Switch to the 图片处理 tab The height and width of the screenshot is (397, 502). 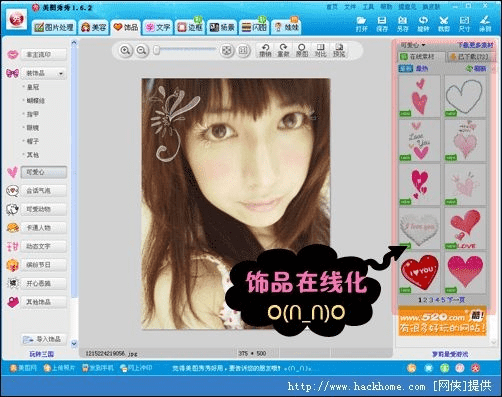54,27
